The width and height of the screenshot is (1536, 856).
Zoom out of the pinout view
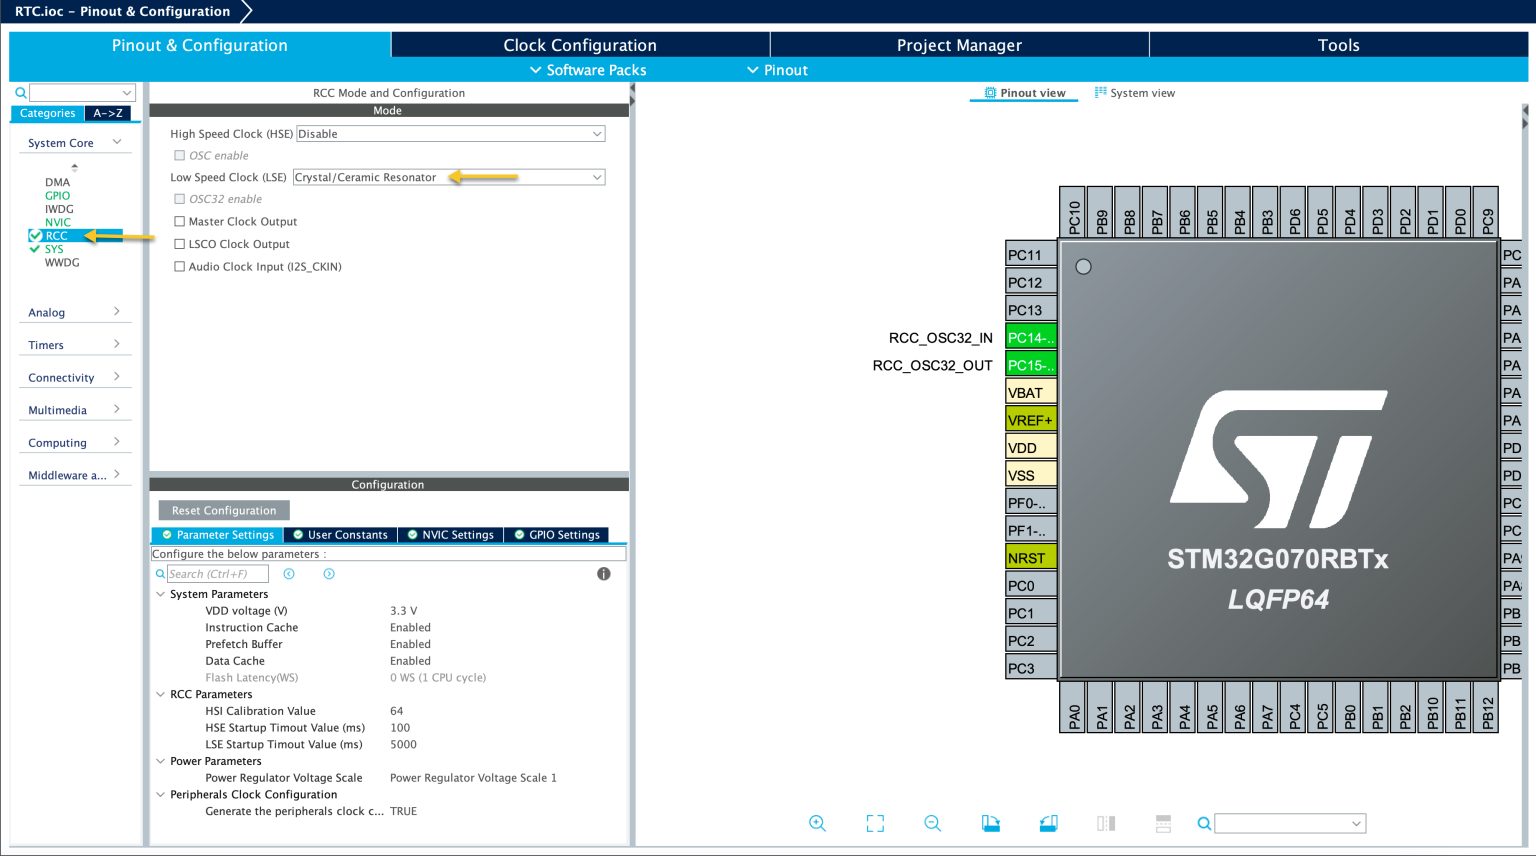[x=932, y=823]
